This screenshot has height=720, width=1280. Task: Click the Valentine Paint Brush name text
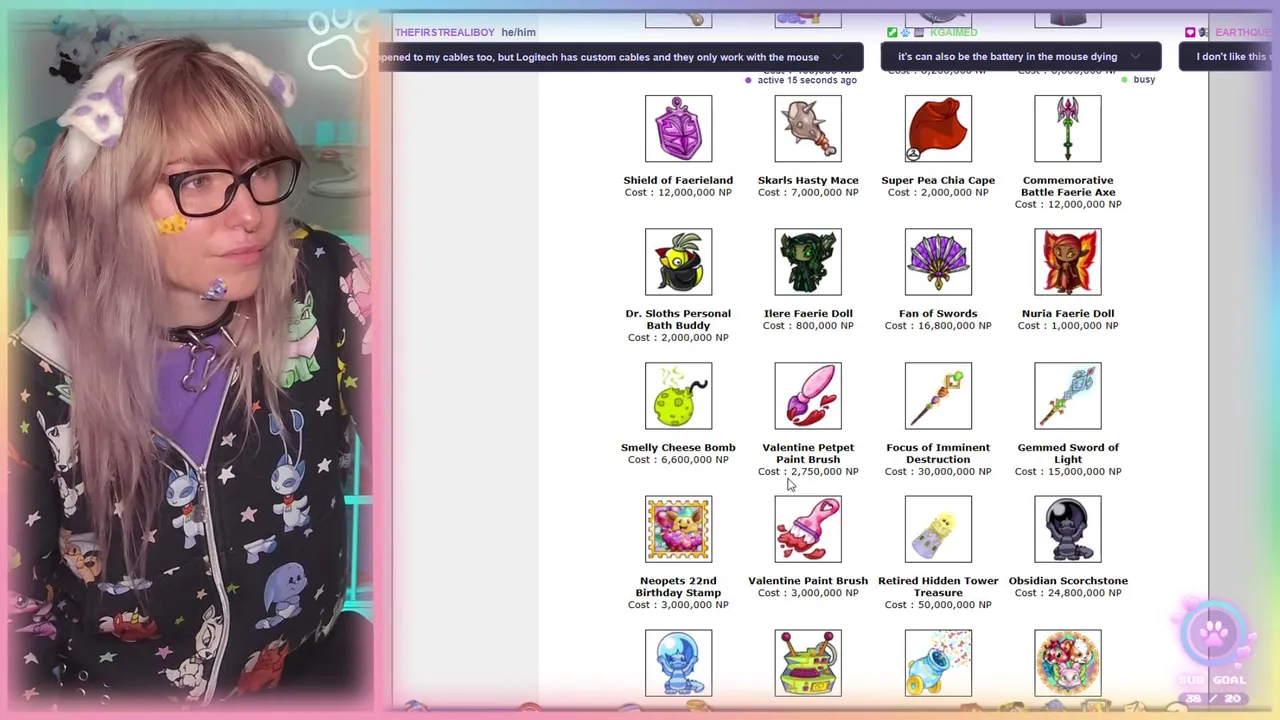pyautogui.click(x=808, y=580)
